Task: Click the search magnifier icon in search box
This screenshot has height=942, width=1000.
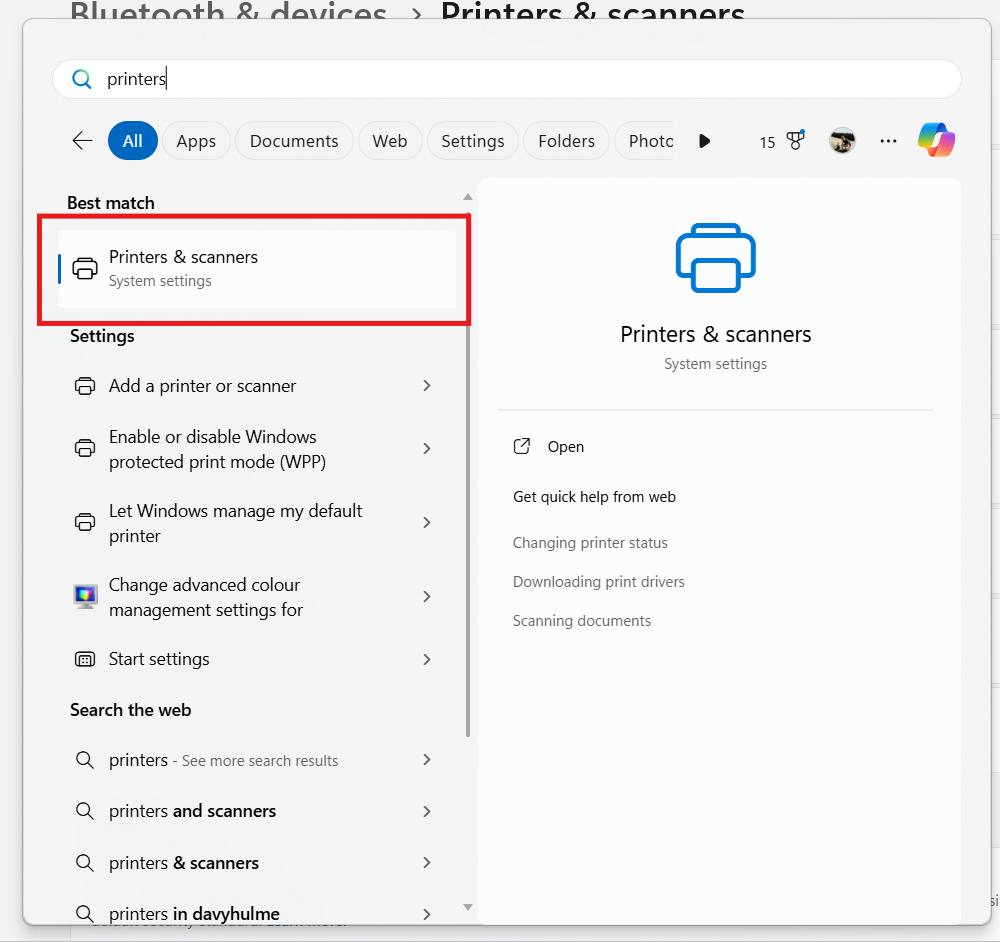Action: click(x=82, y=79)
